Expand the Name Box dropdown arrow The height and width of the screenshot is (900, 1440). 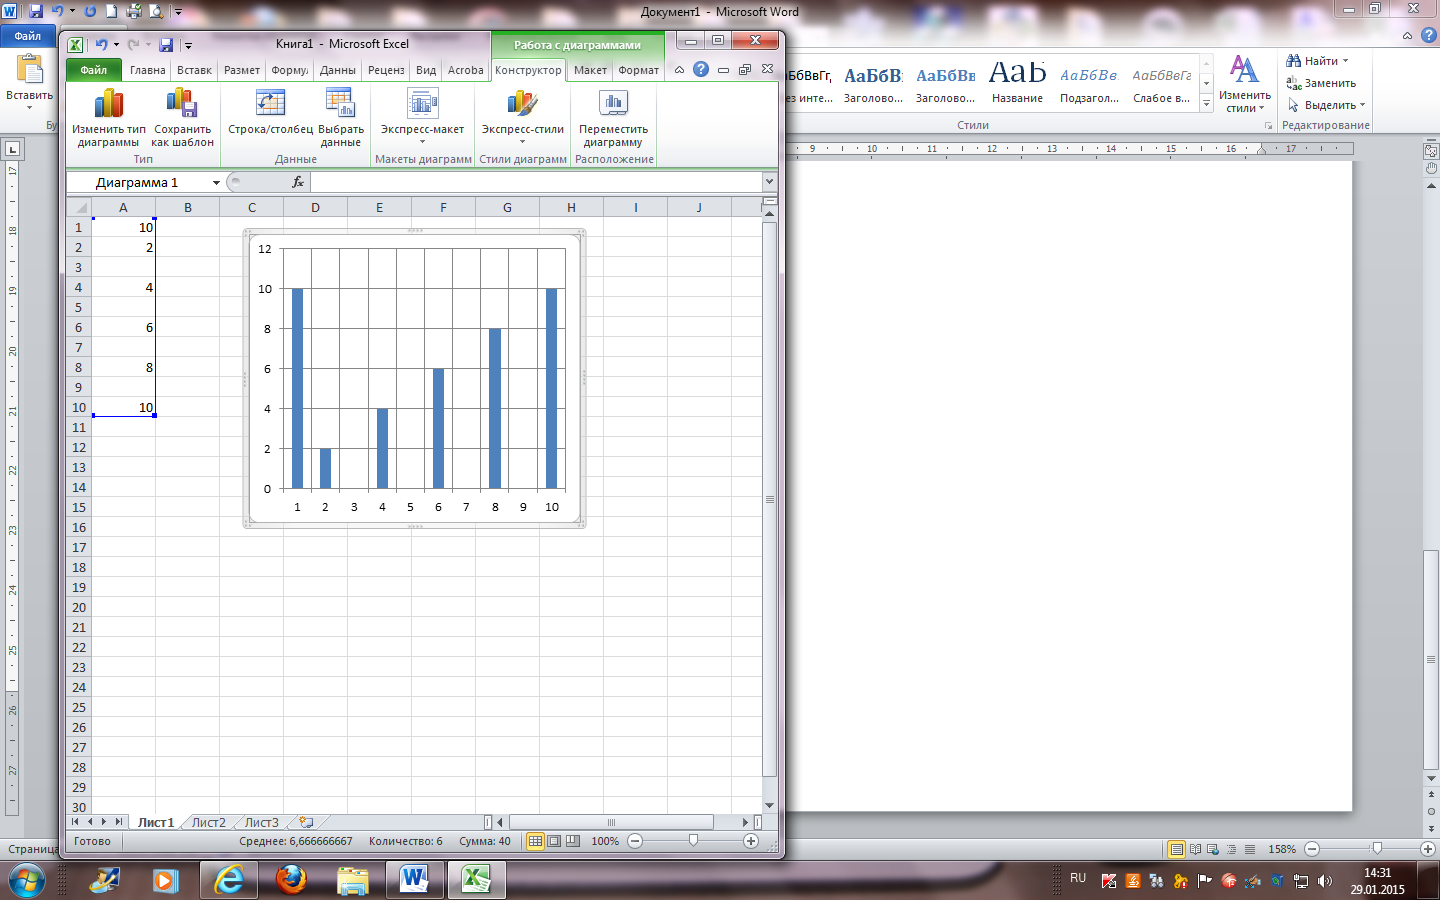[x=216, y=183]
